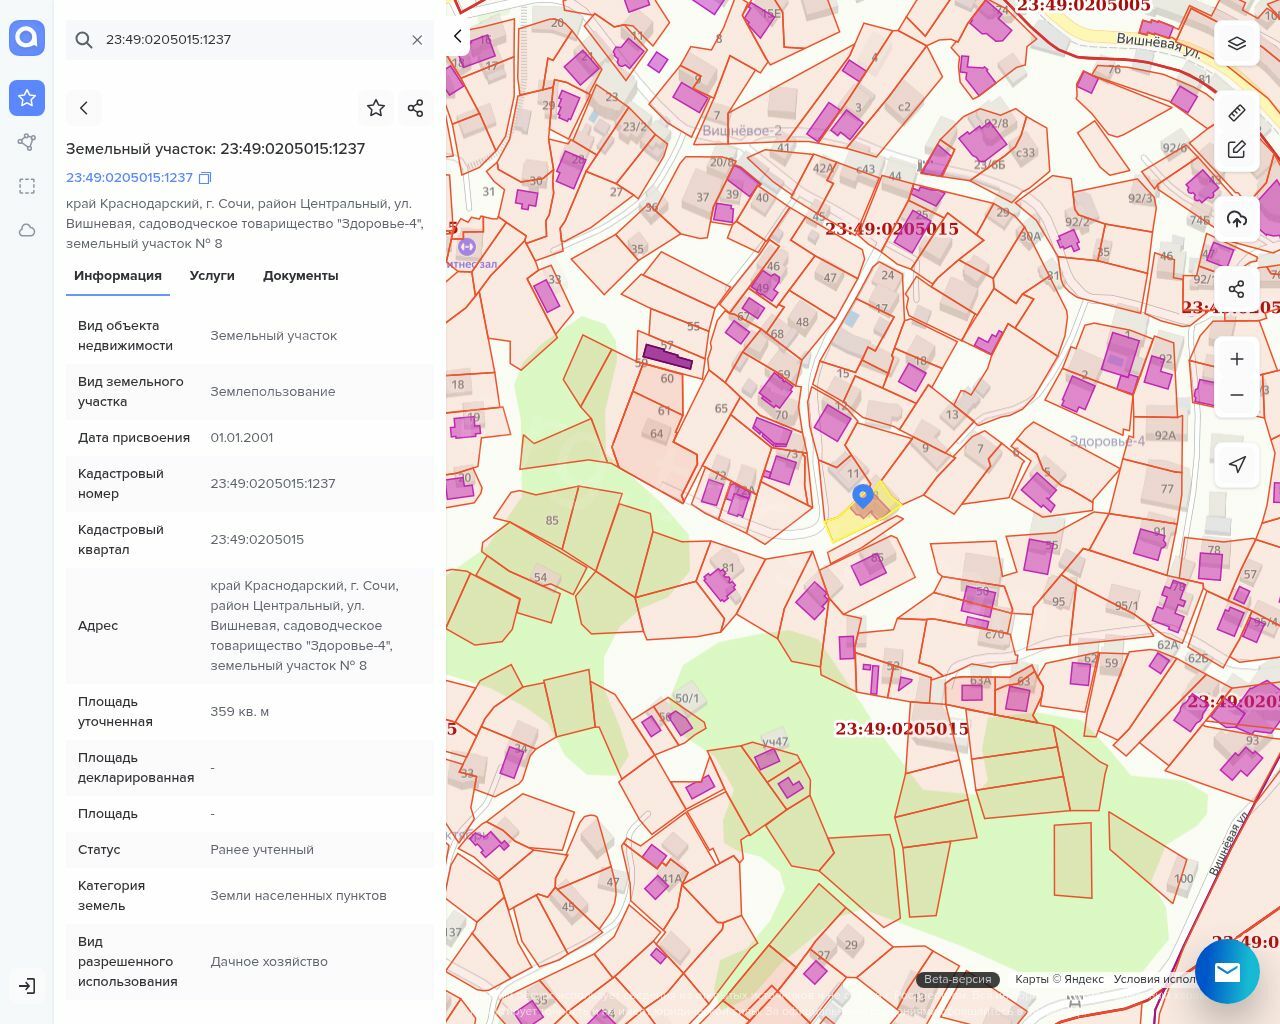
Task: Open the cadastral number link 23:49:0205015:1237
Action: (x=129, y=178)
